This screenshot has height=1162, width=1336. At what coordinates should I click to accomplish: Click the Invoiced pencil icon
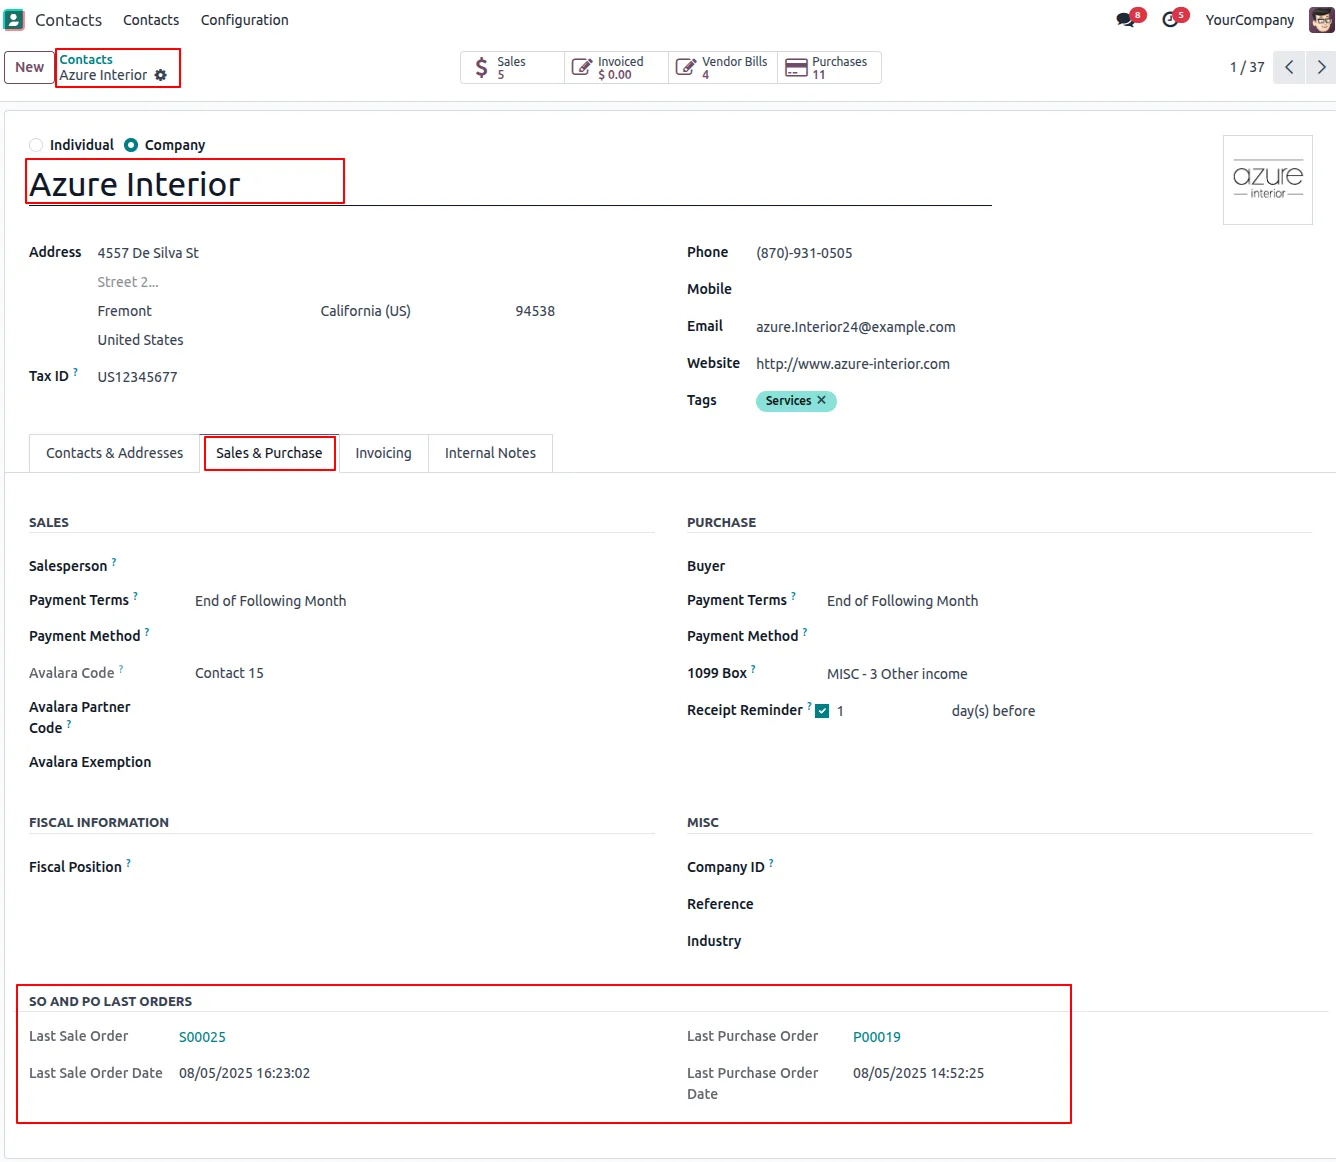[581, 67]
